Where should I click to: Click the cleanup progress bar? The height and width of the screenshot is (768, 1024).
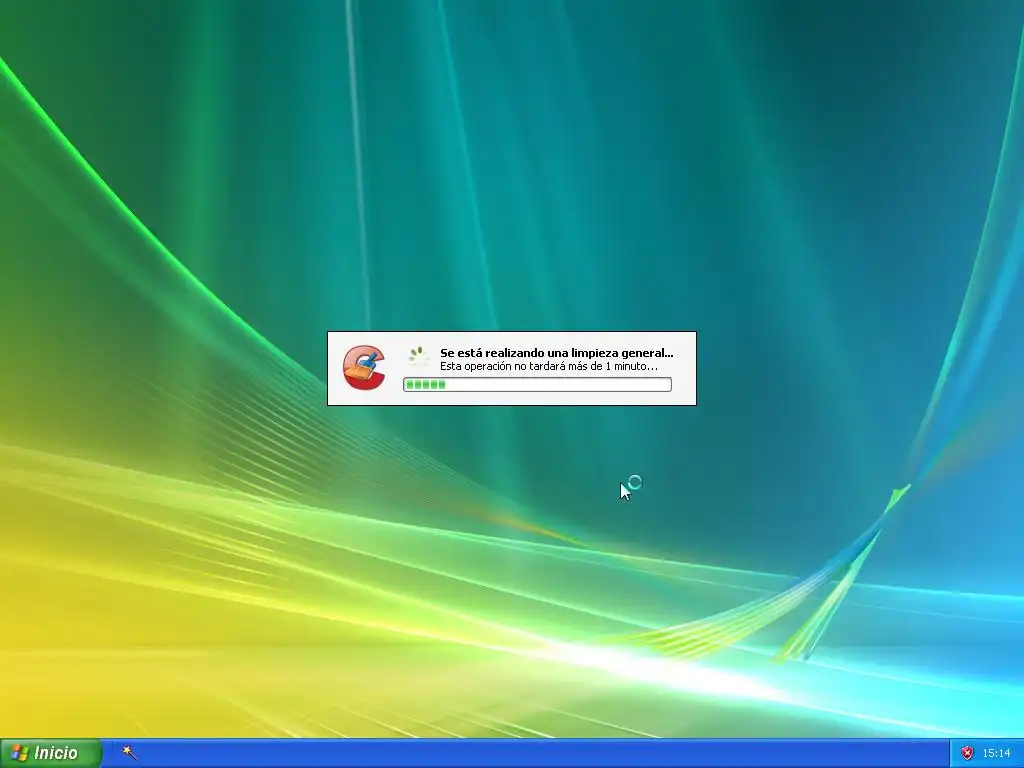[537, 385]
